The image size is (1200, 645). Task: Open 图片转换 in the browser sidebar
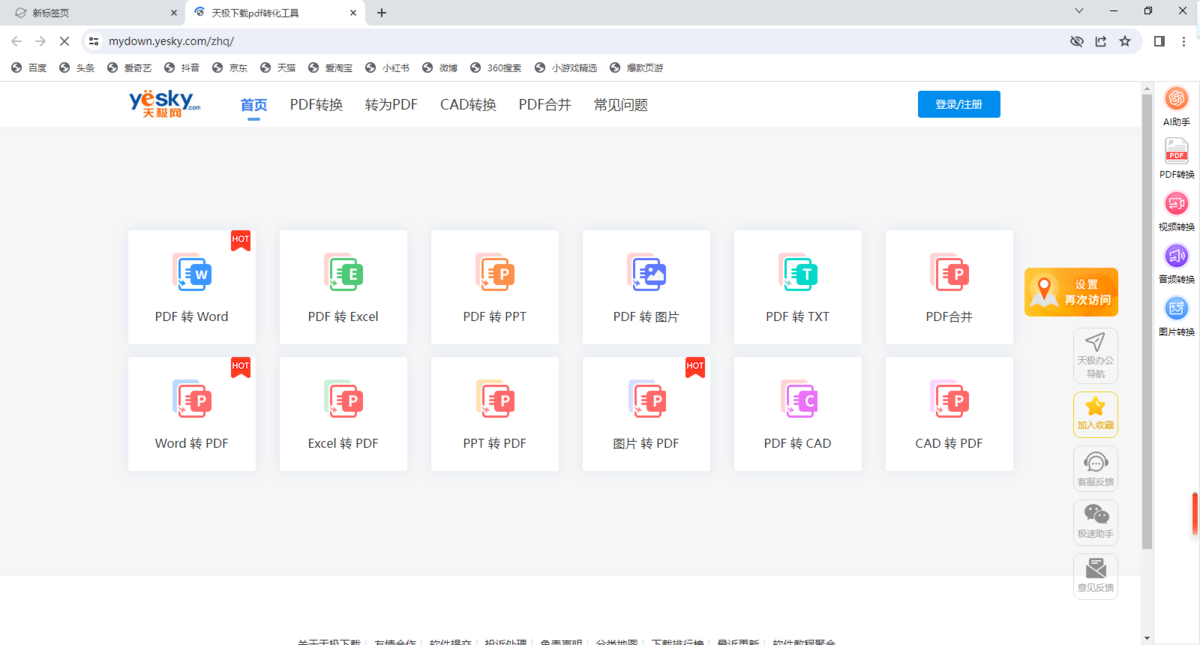pos(1176,309)
